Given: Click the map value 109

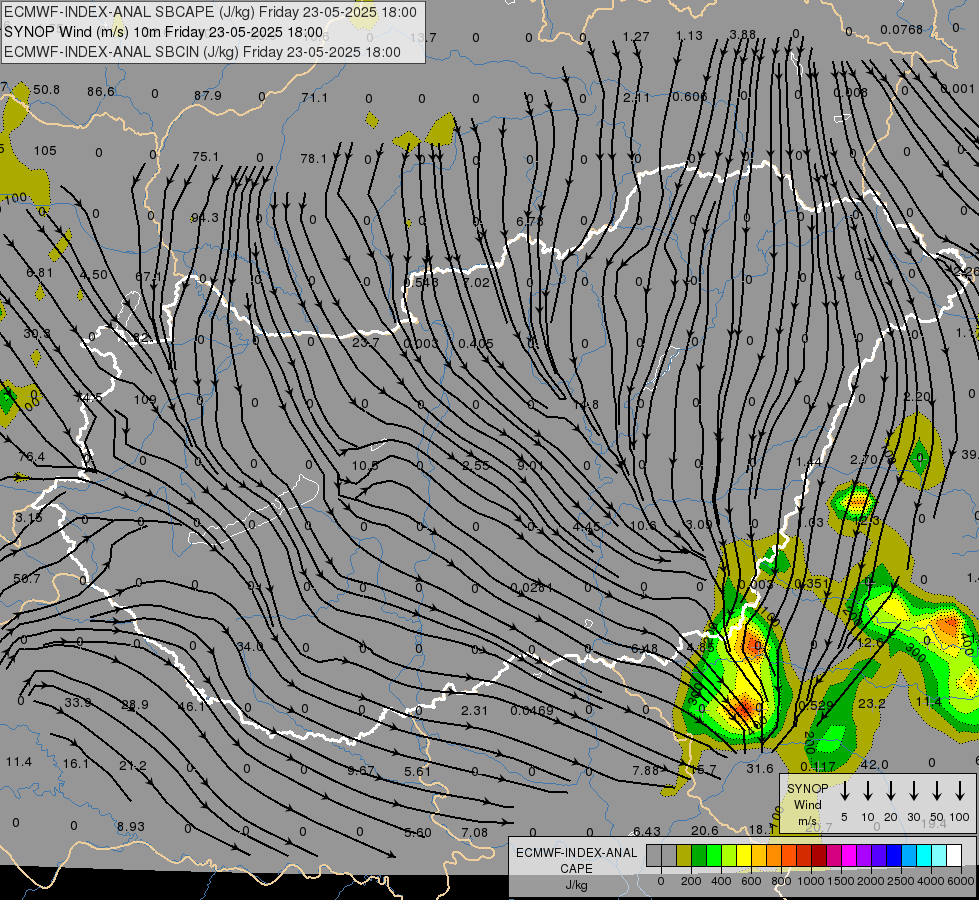Looking at the screenshot, I should [145, 399].
